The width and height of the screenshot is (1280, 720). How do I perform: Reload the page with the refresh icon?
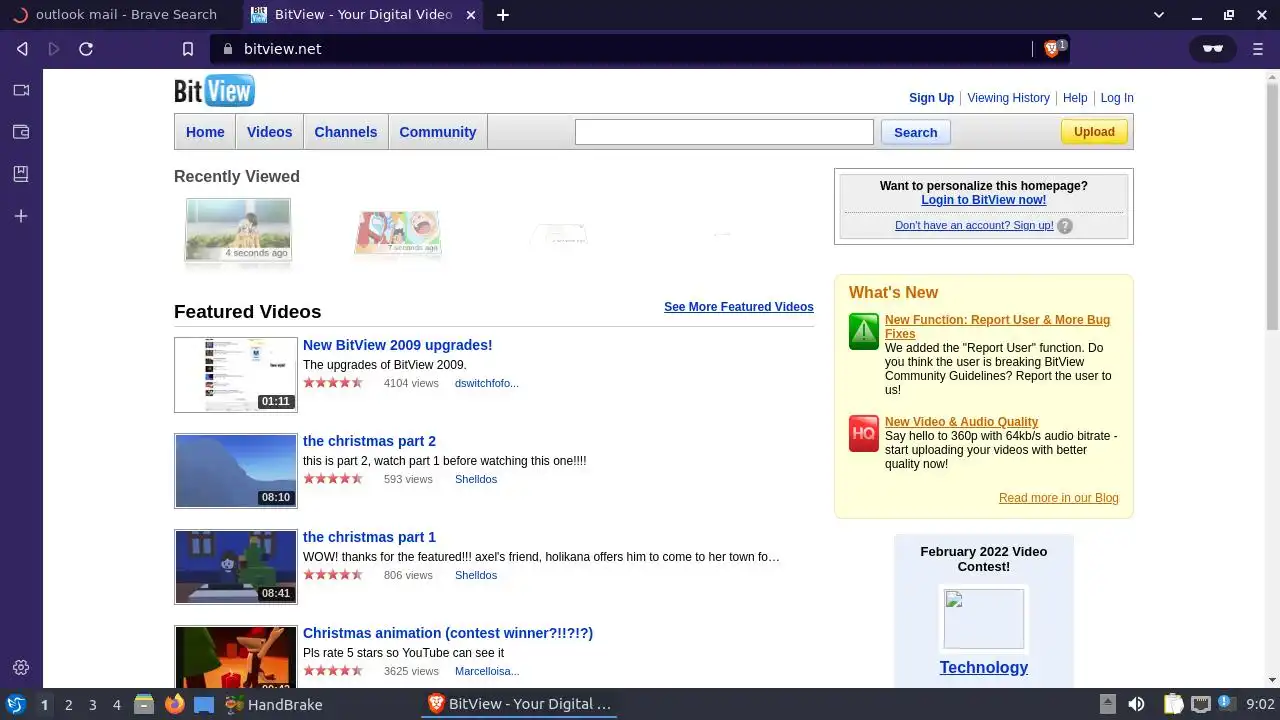click(86, 48)
